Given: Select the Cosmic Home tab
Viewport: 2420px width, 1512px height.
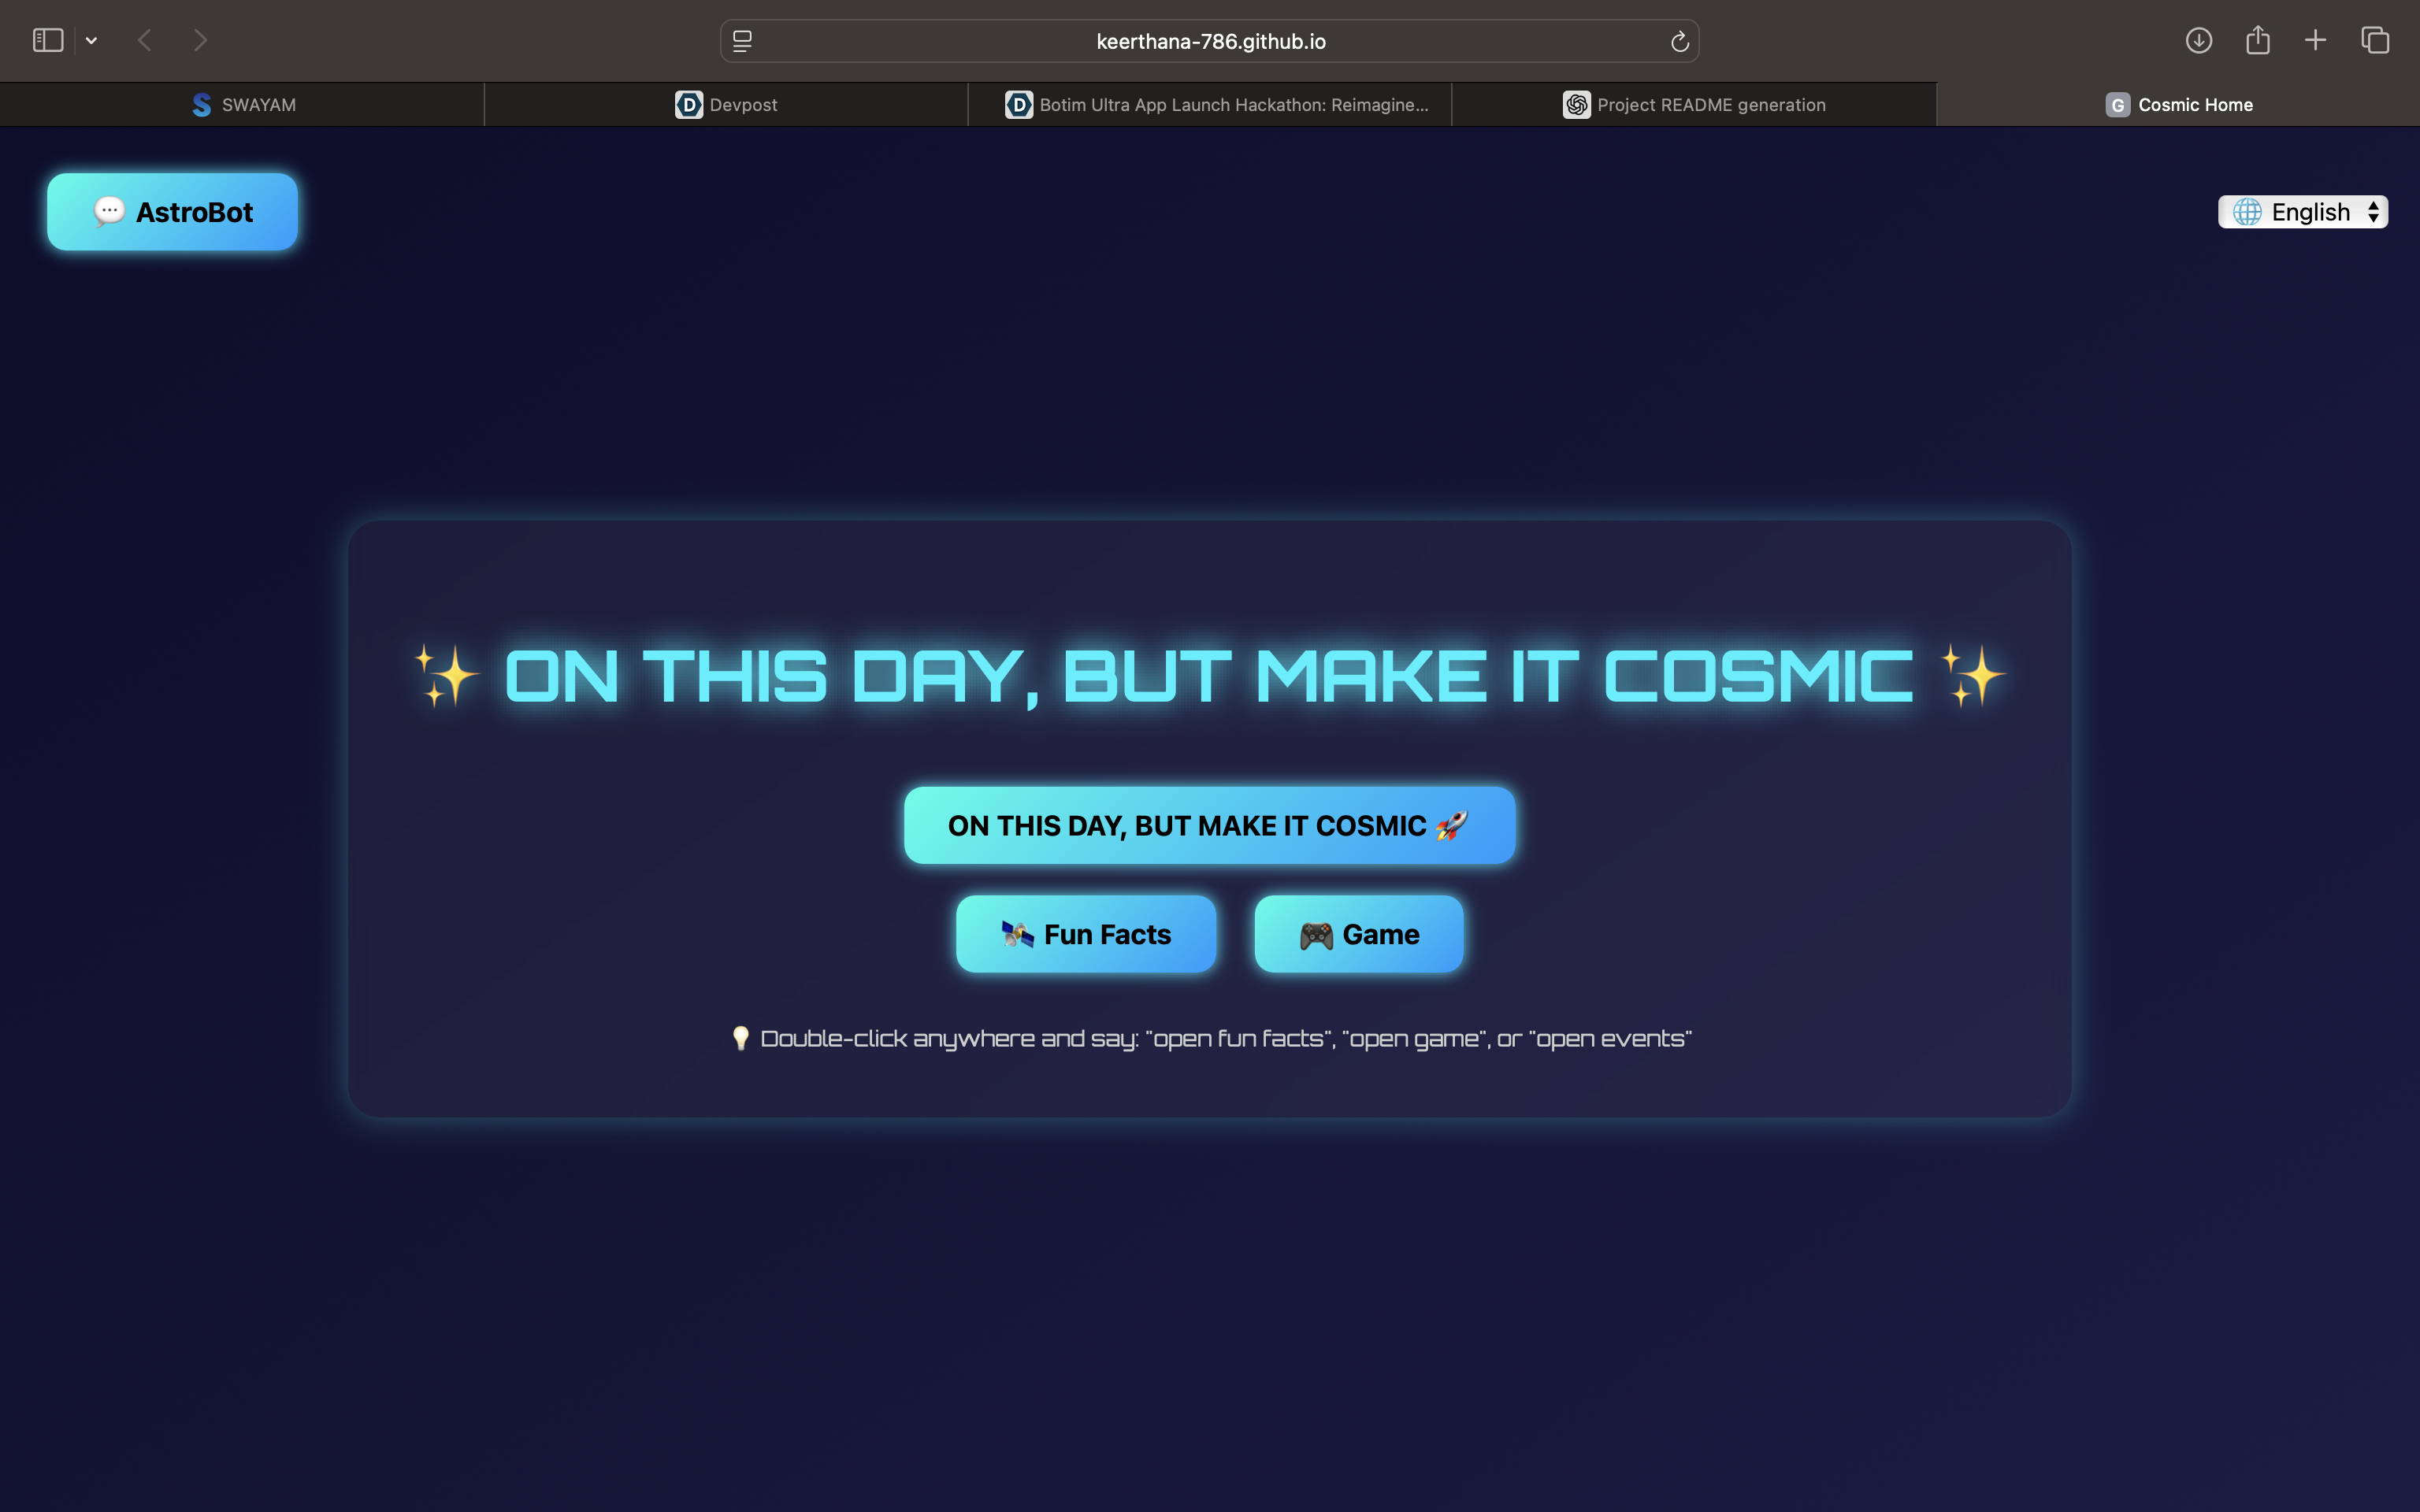Looking at the screenshot, I should [x=2178, y=105].
